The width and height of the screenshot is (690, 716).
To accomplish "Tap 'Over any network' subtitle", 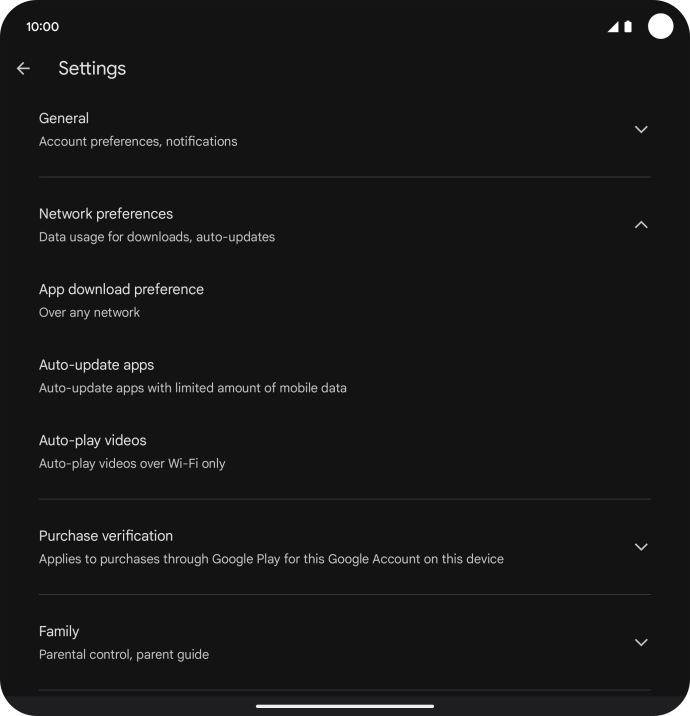I will (89, 312).
